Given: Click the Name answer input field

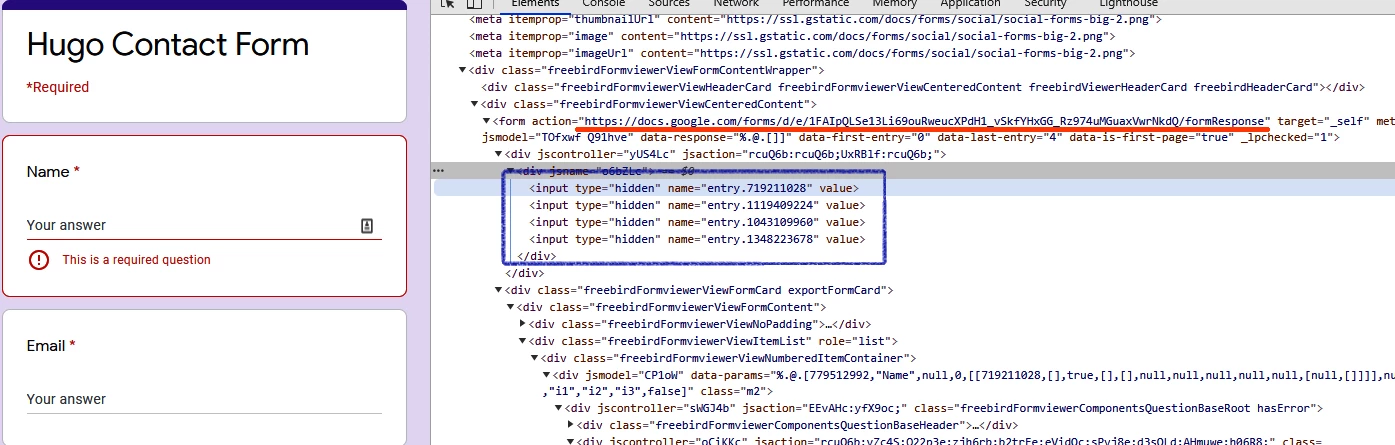Looking at the screenshot, I should pos(190,225).
